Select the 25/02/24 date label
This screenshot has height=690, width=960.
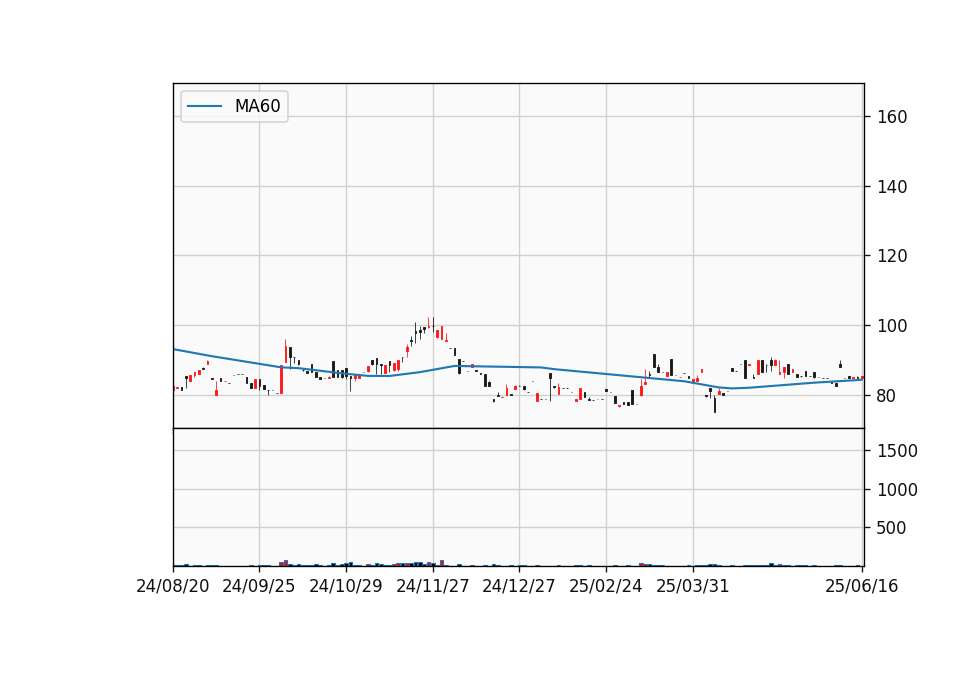point(606,586)
